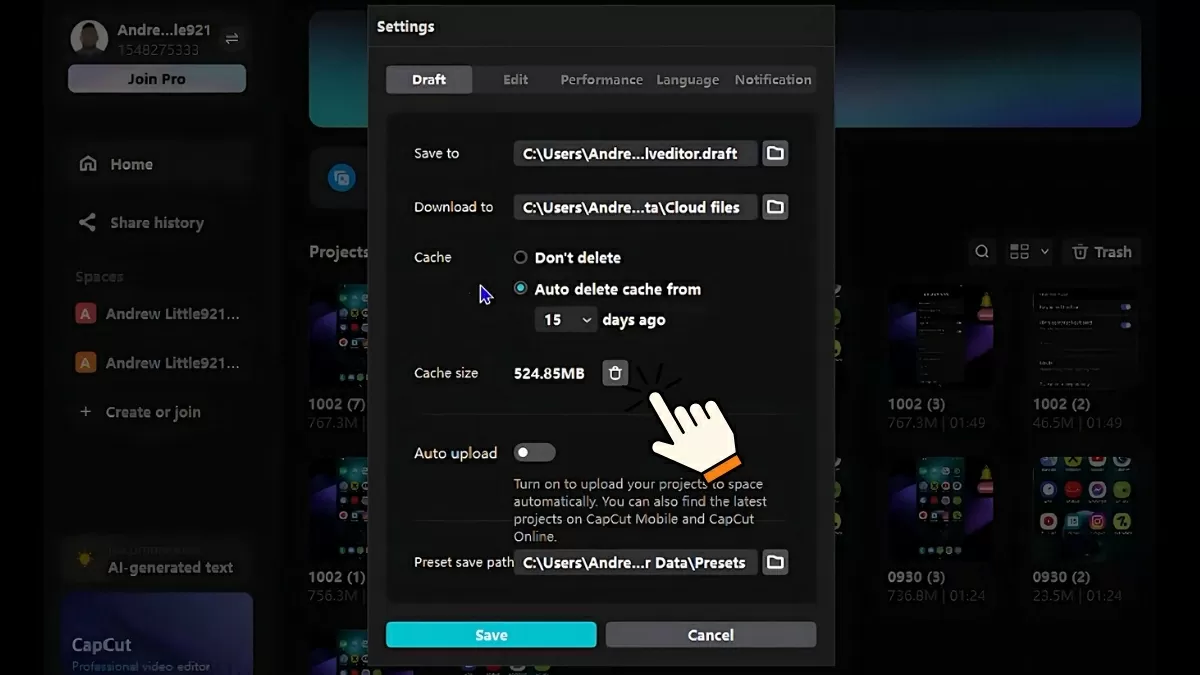This screenshot has height=675, width=1200.
Task: Open folder browser for Download to path
Action: tap(775, 207)
